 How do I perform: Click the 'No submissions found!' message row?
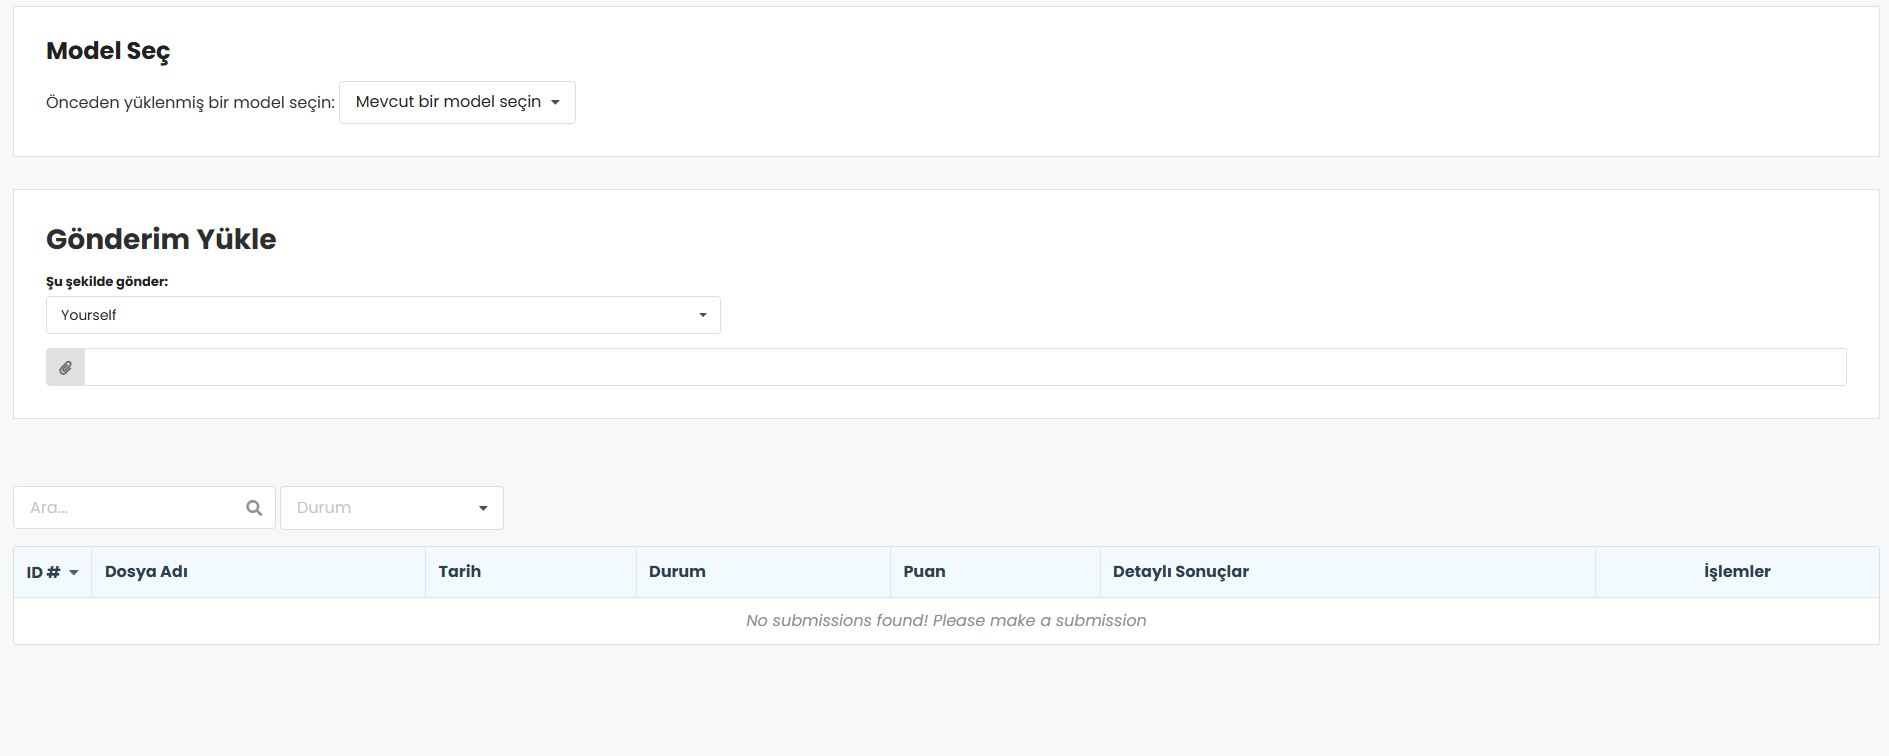click(x=945, y=621)
